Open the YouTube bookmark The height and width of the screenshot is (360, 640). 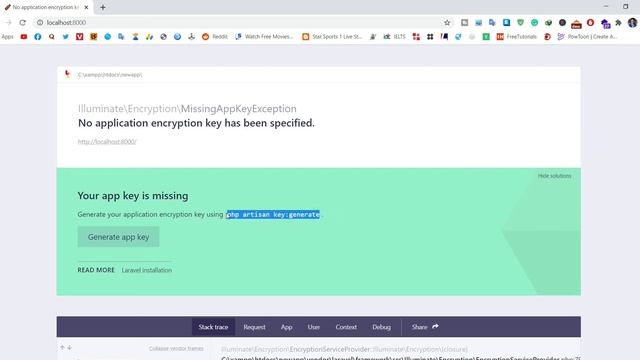(24, 37)
